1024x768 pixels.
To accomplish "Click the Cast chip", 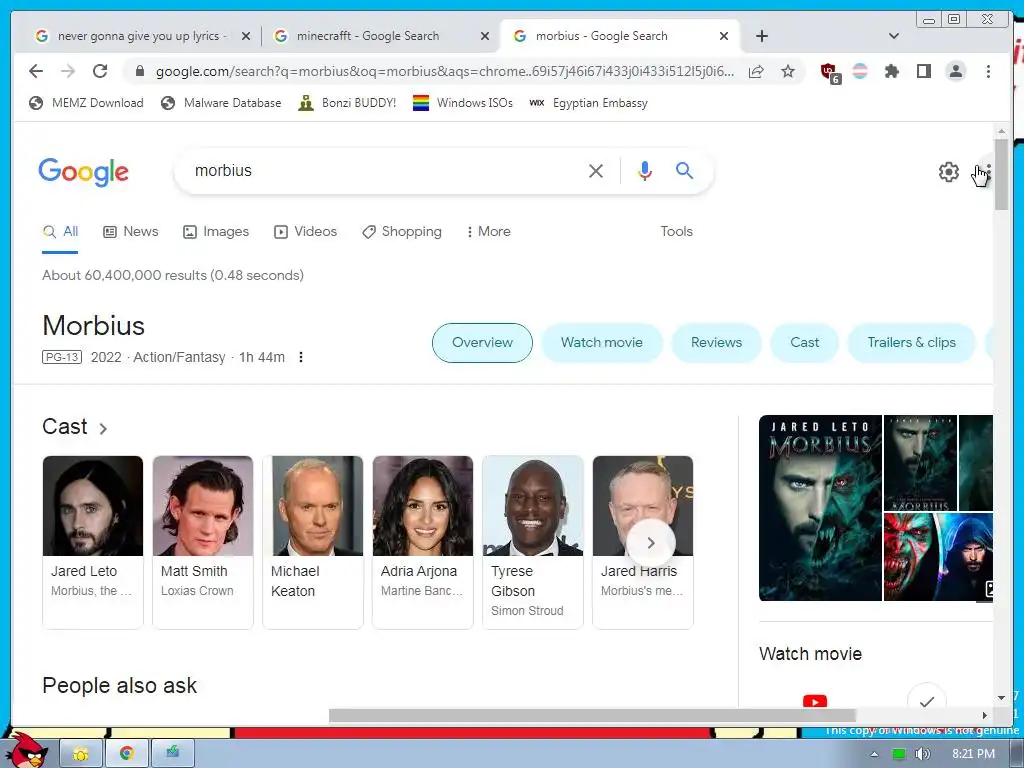I will (x=805, y=343).
